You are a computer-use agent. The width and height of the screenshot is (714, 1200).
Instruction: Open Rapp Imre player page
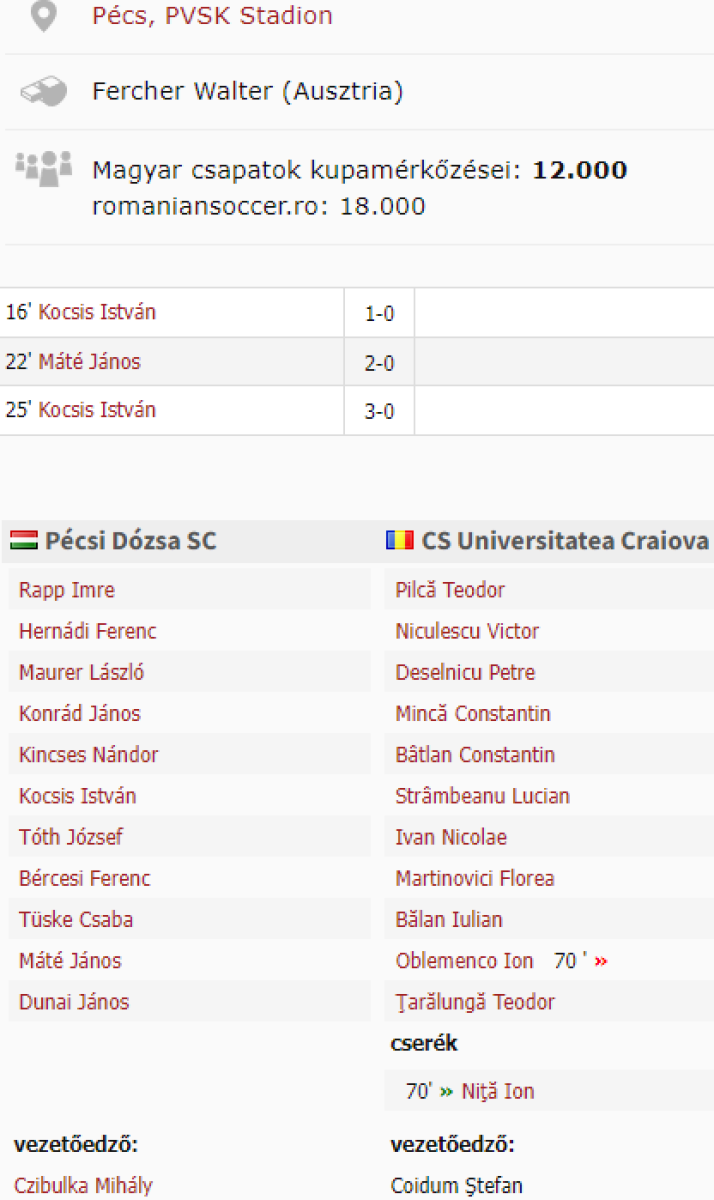pos(67,590)
